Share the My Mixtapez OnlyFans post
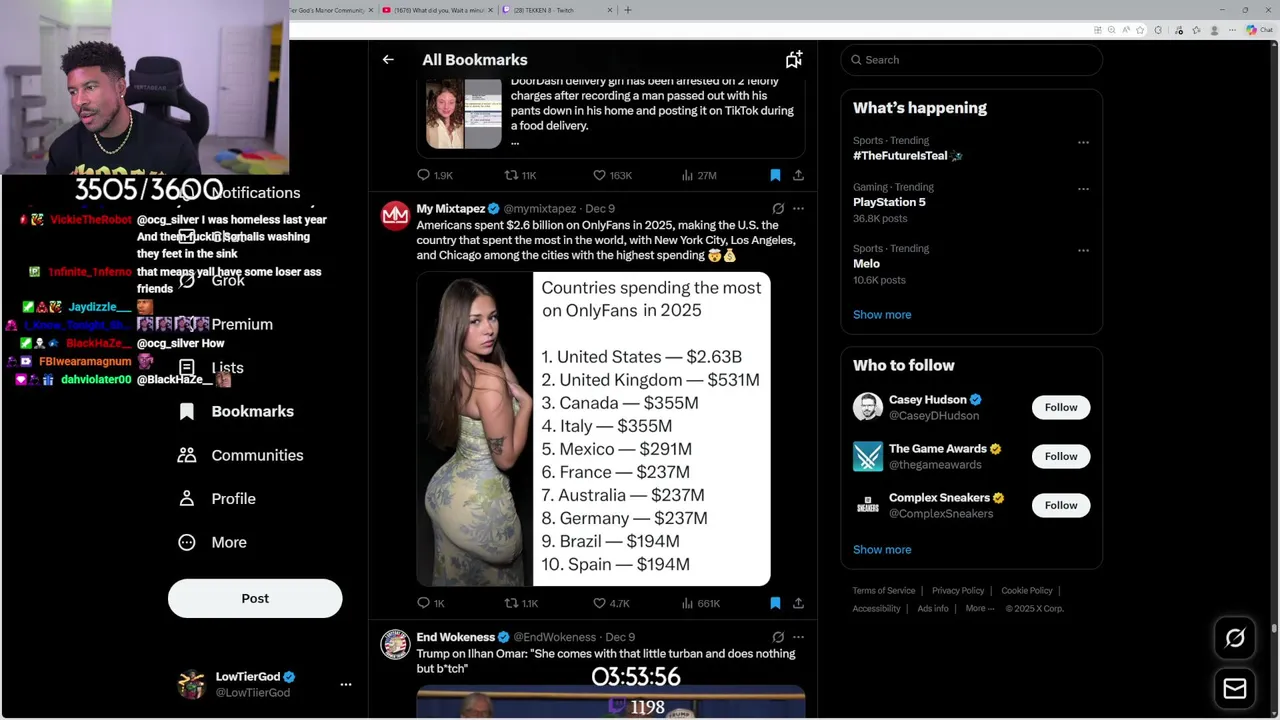This screenshot has width=1280, height=720. (798, 603)
